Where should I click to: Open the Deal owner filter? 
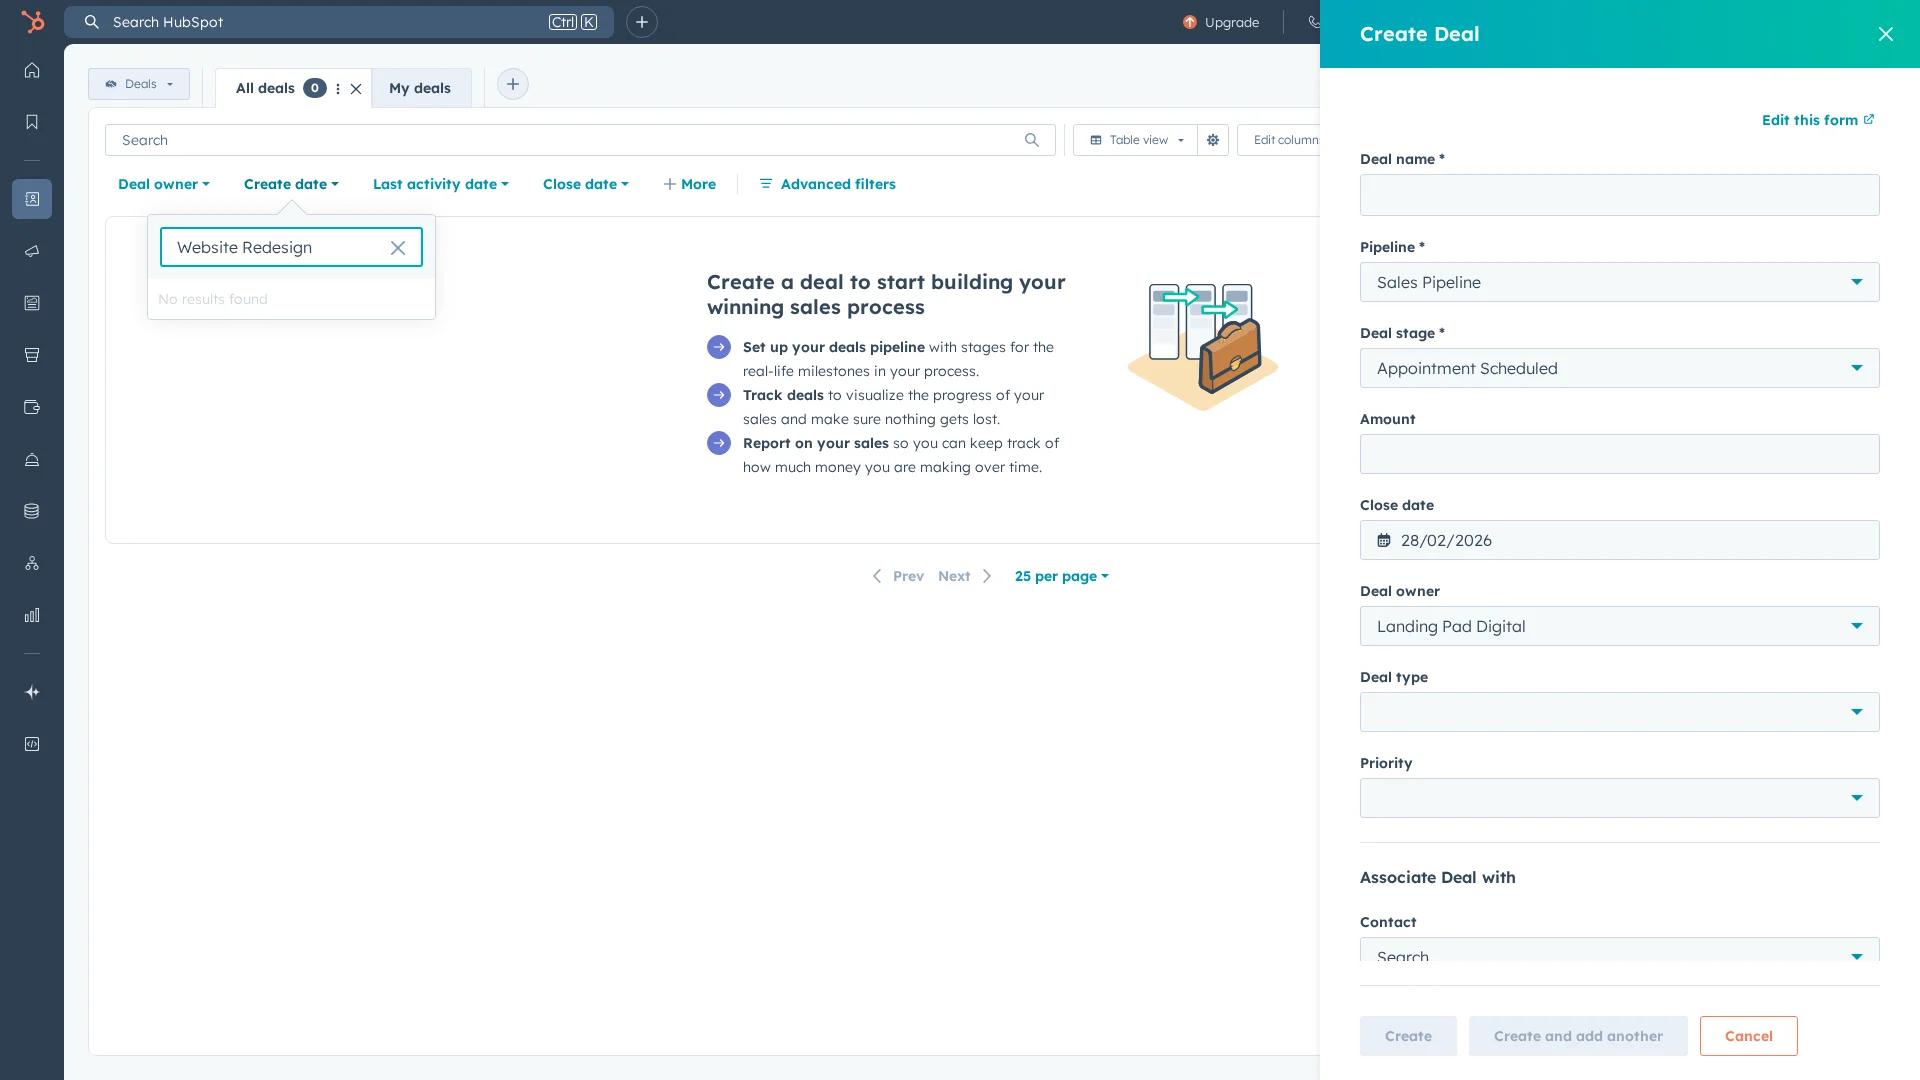tap(163, 184)
